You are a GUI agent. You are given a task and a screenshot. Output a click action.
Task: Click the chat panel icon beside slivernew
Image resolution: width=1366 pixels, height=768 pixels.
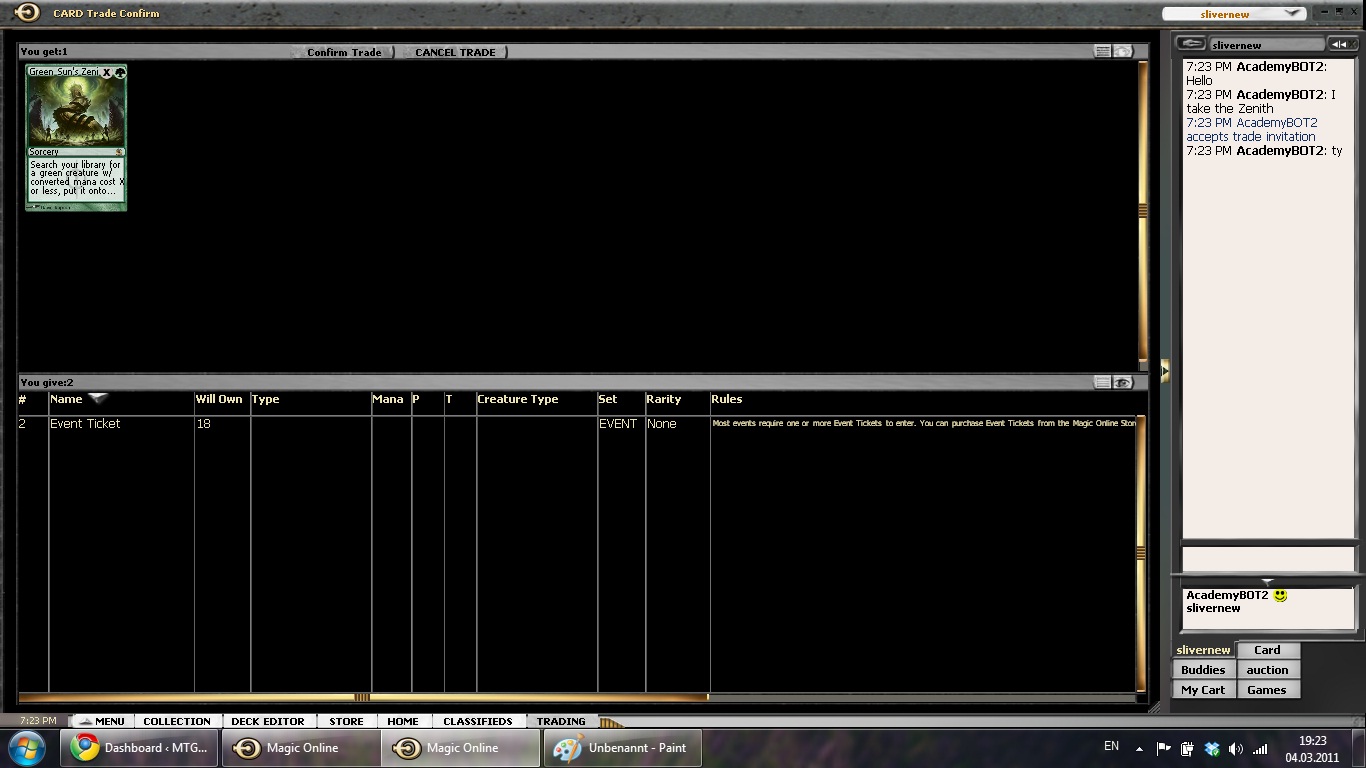coord(1190,44)
